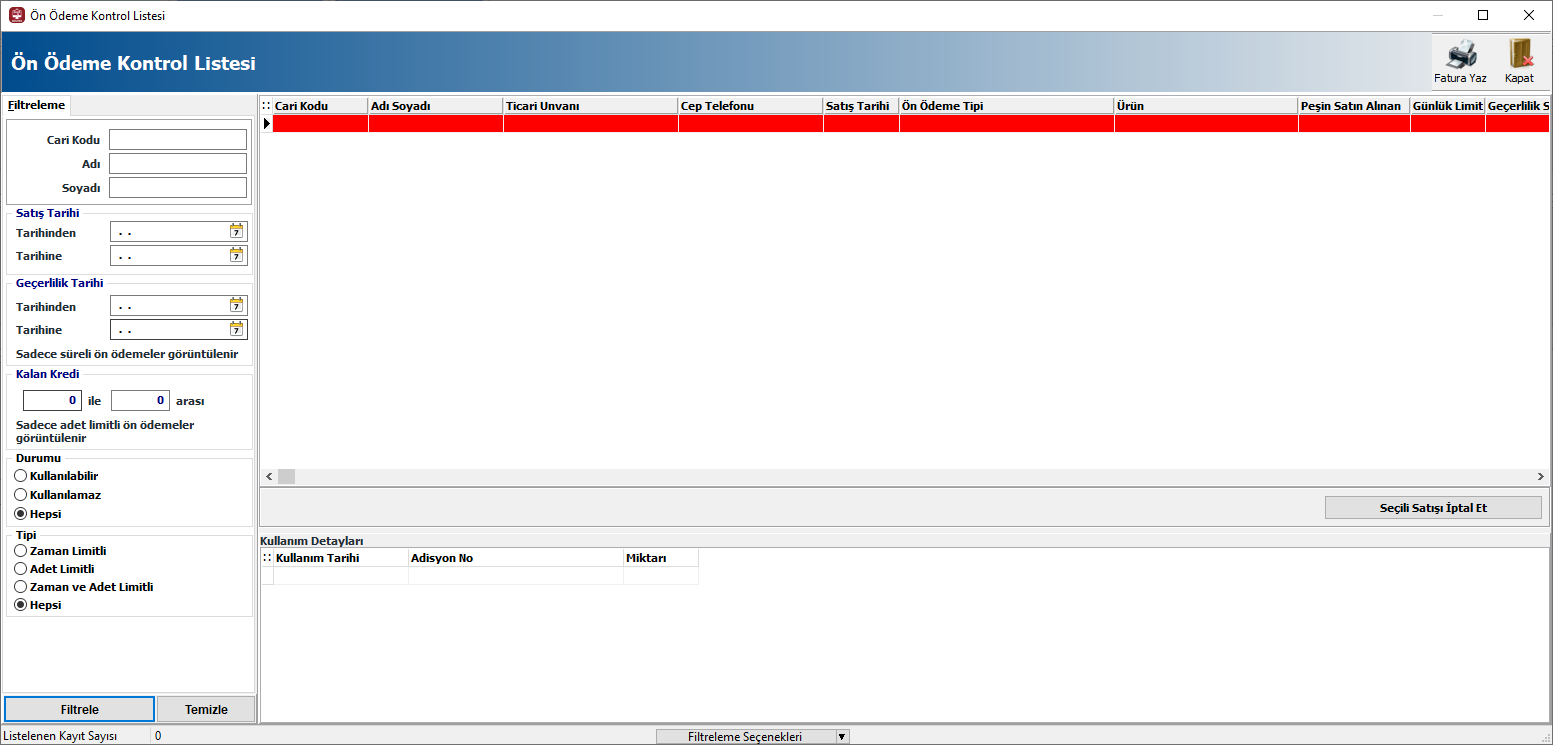
Task: Click Seçili Satışı İptal Et button
Action: coord(1433,508)
